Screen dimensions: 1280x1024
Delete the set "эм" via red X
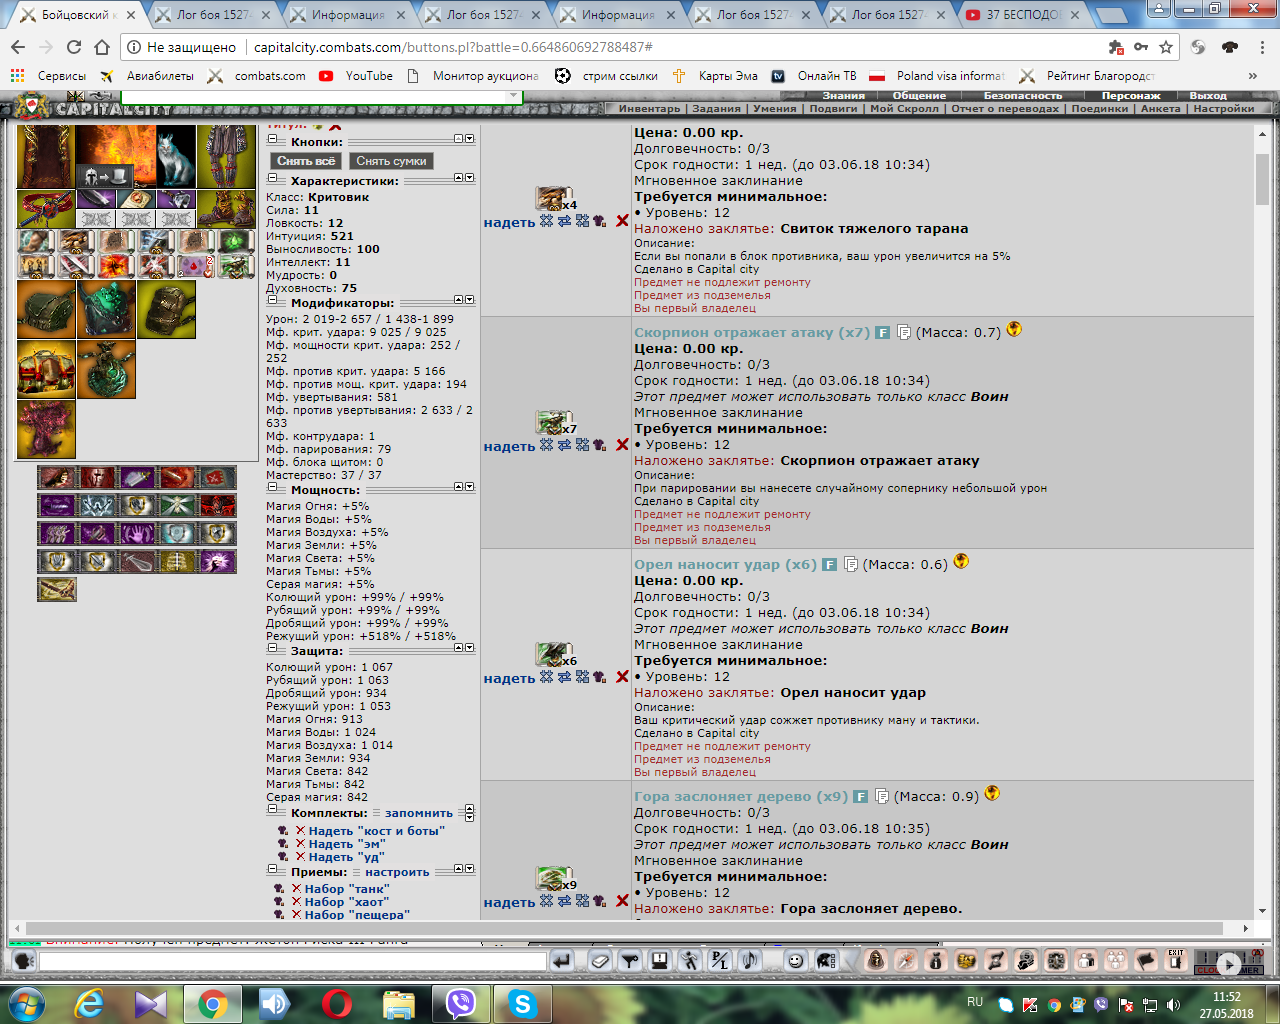click(x=300, y=844)
